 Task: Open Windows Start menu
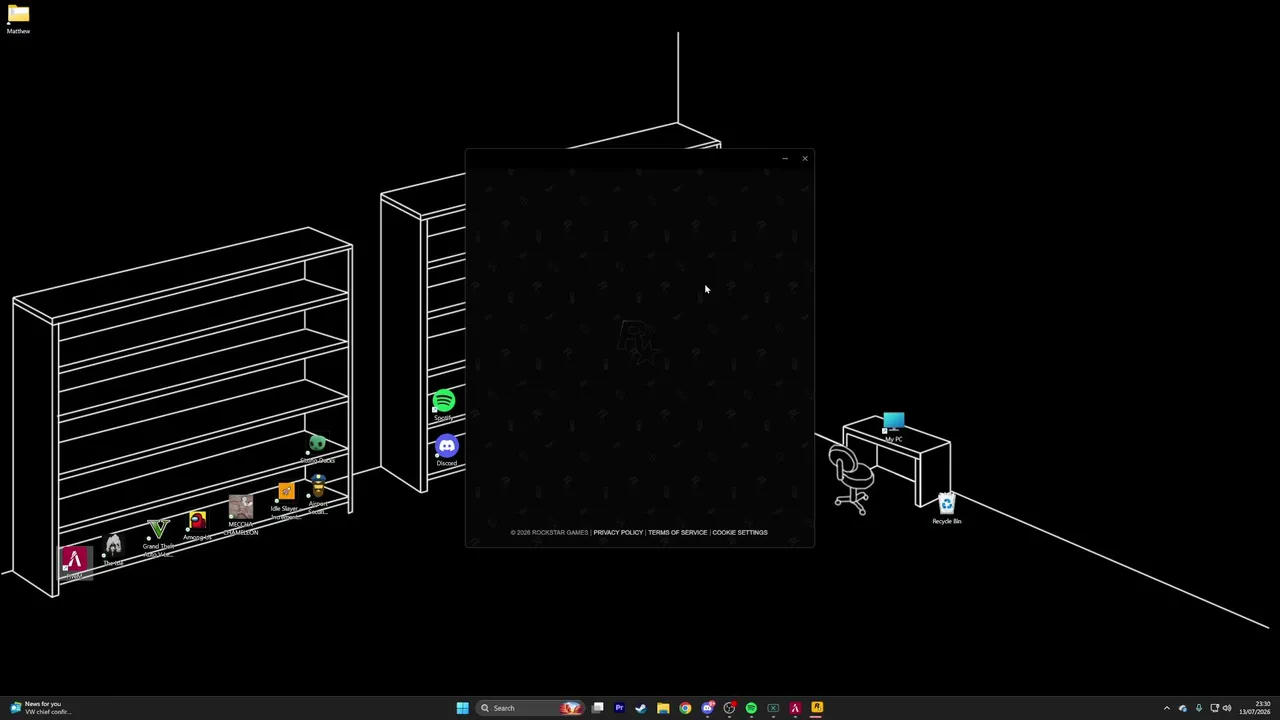pyautogui.click(x=462, y=708)
